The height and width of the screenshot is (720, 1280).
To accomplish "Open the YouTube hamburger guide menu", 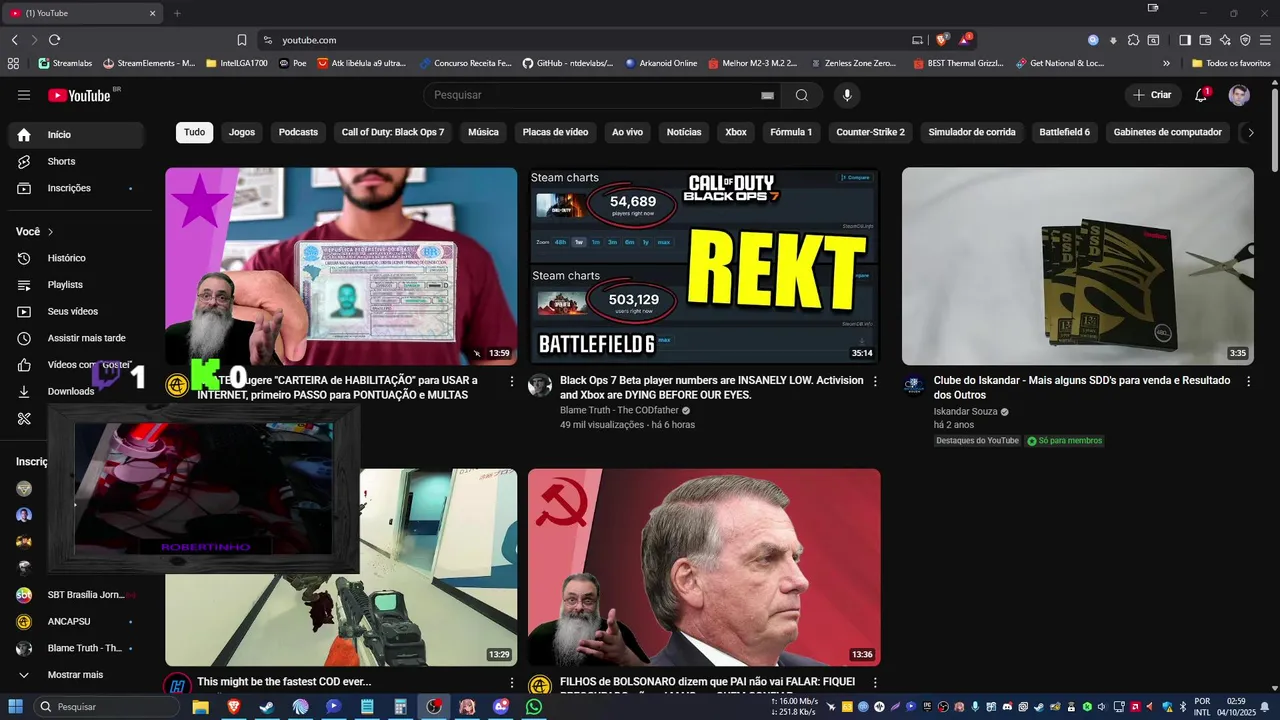I will (x=24, y=95).
